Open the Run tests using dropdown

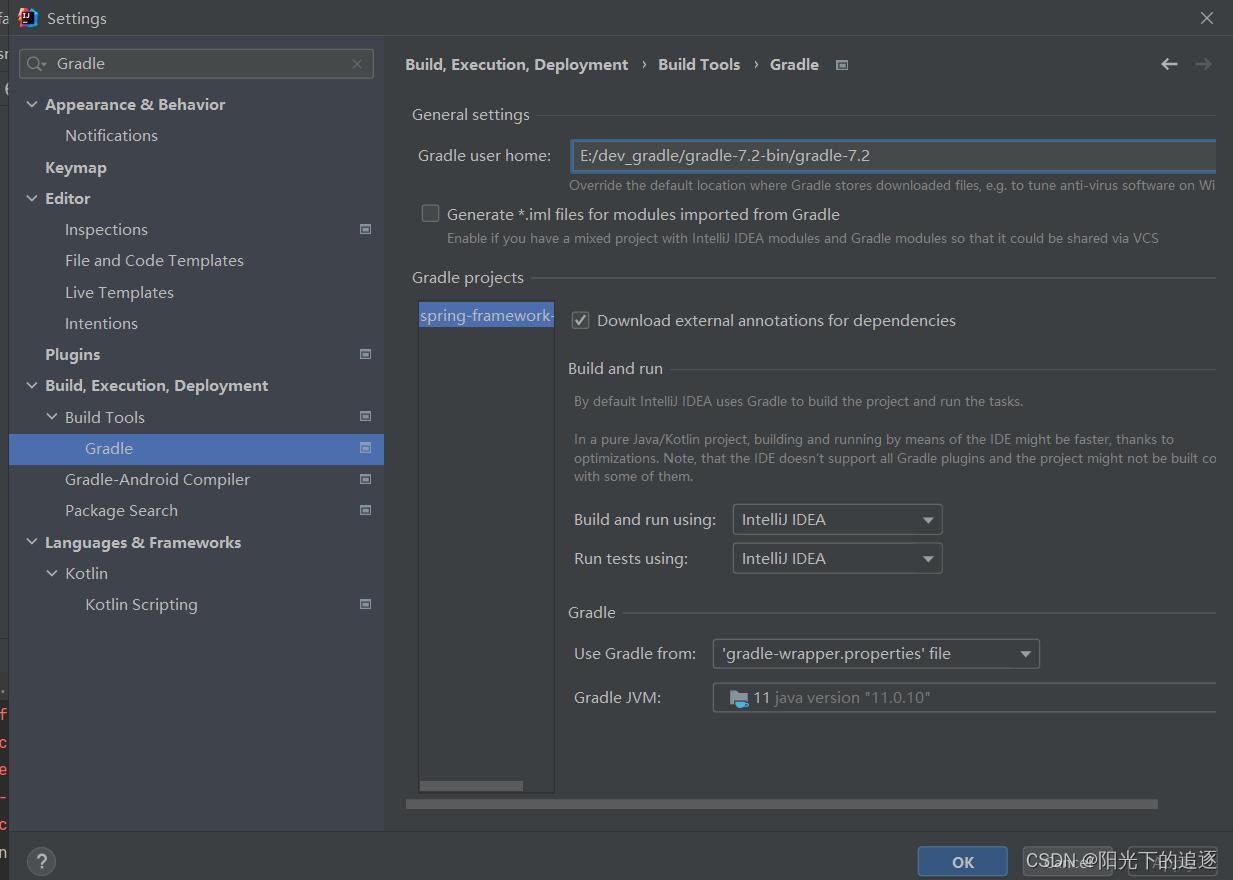[x=837, y=559]
